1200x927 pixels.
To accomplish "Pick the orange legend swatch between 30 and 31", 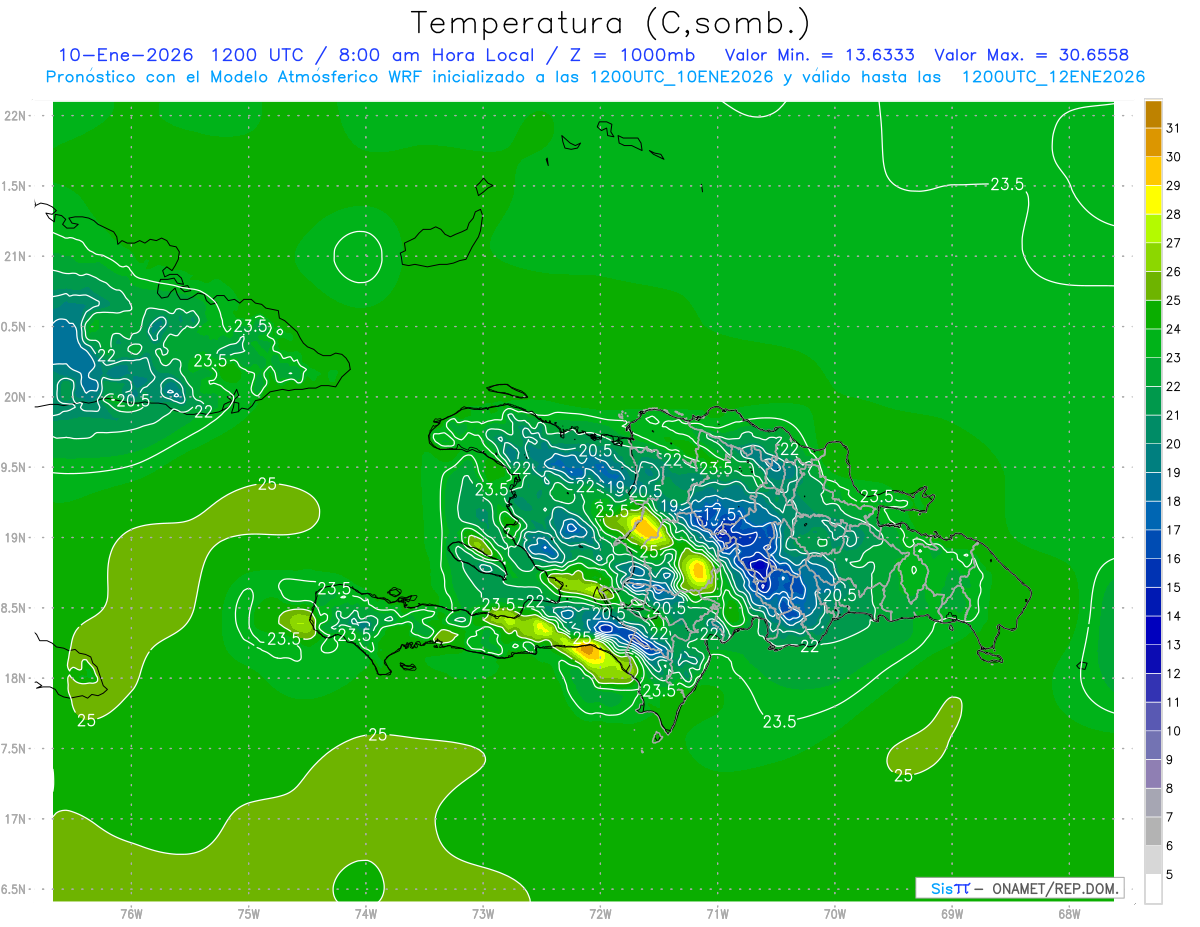I will pos(1153,143).
